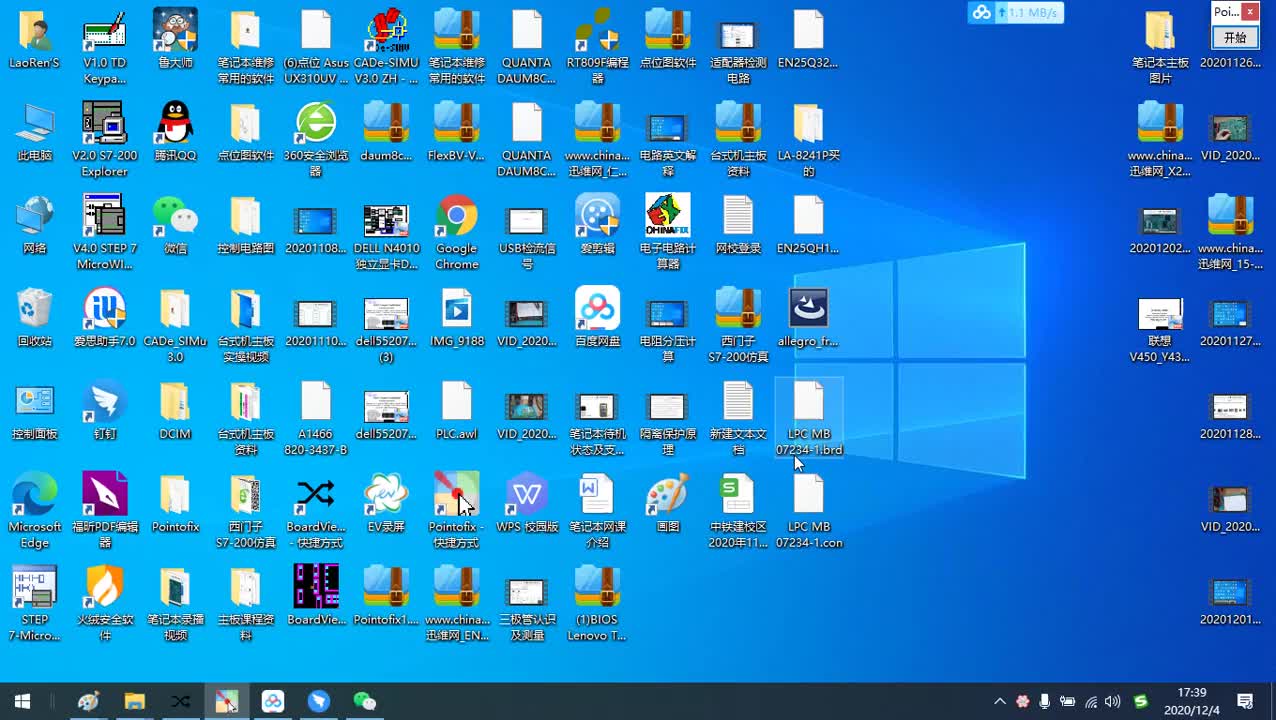
Task: Launch 腾讯QQ from the desktop
Action: (x=175, y=132)
